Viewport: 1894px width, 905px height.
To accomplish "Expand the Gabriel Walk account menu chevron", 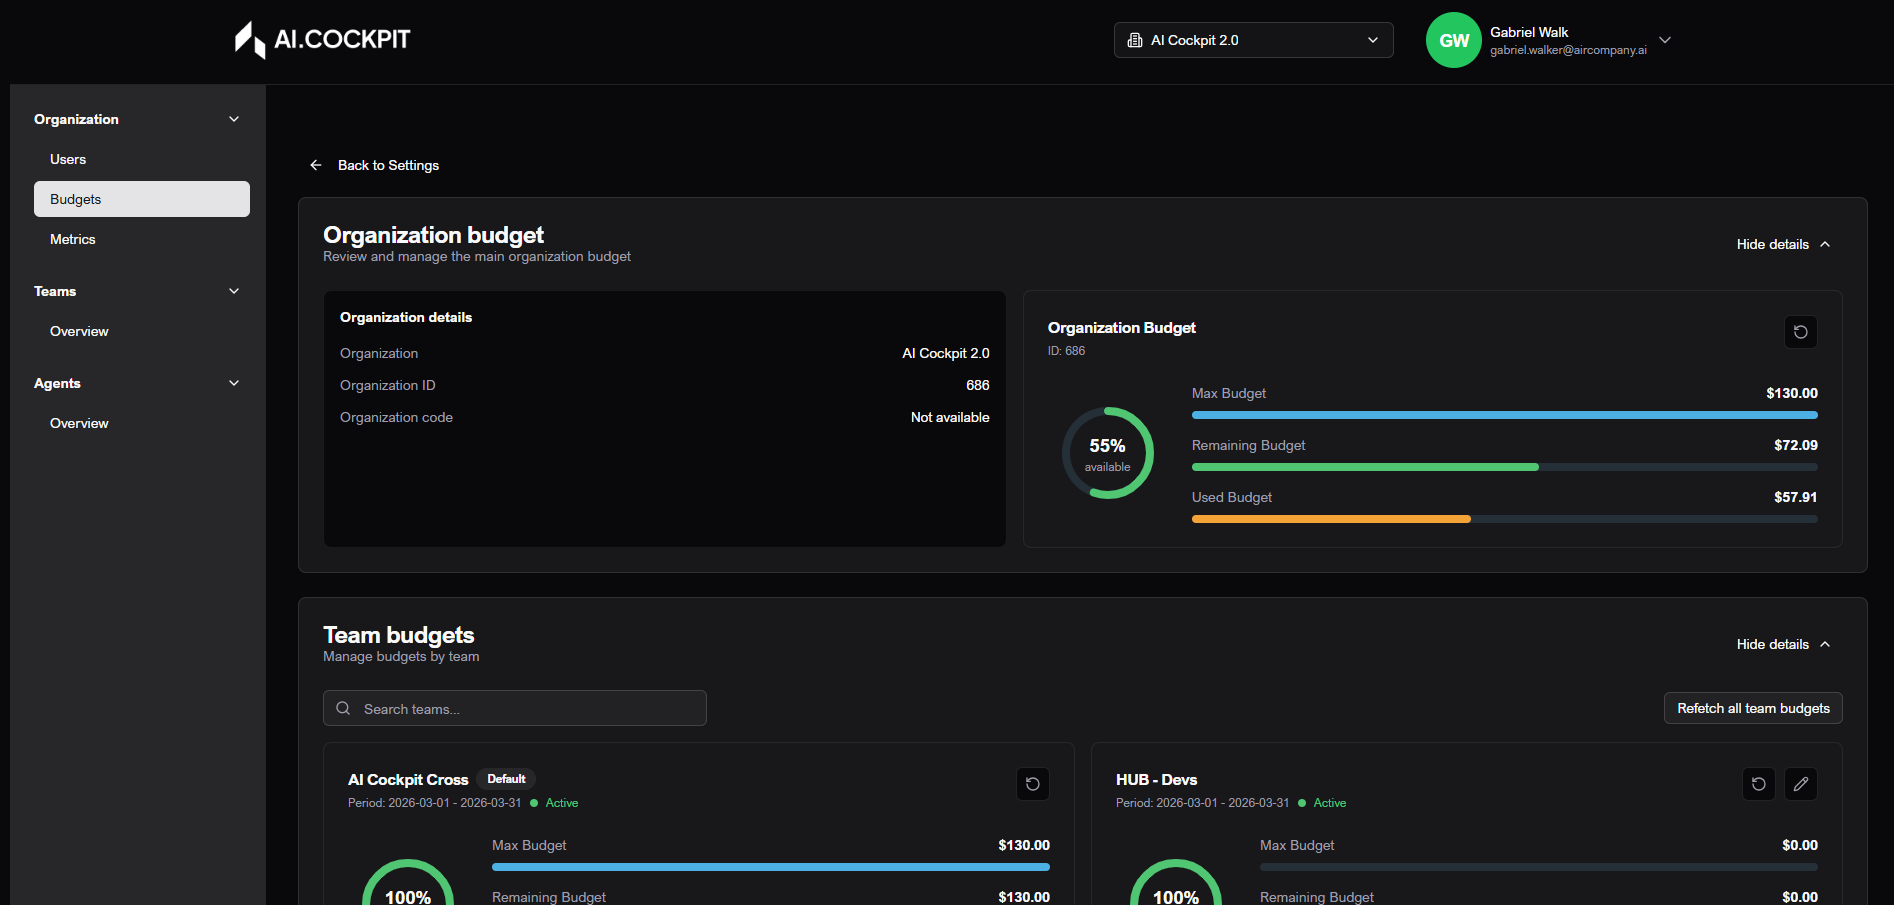I will pos(1665,40).
